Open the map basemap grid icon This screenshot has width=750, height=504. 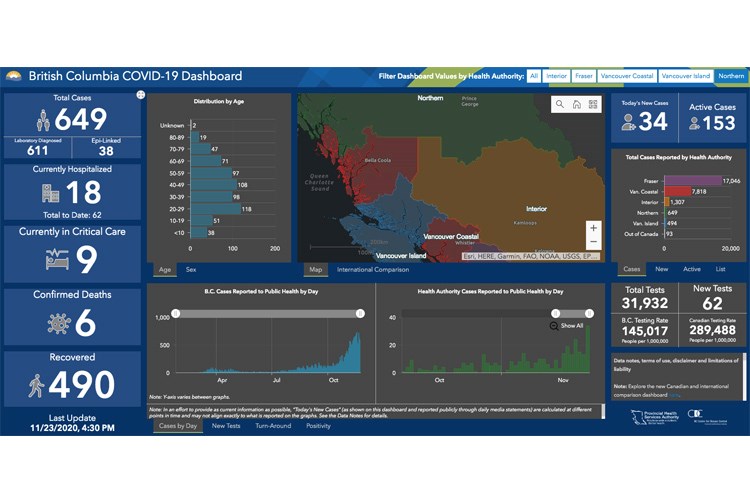(x=593, y=104)
